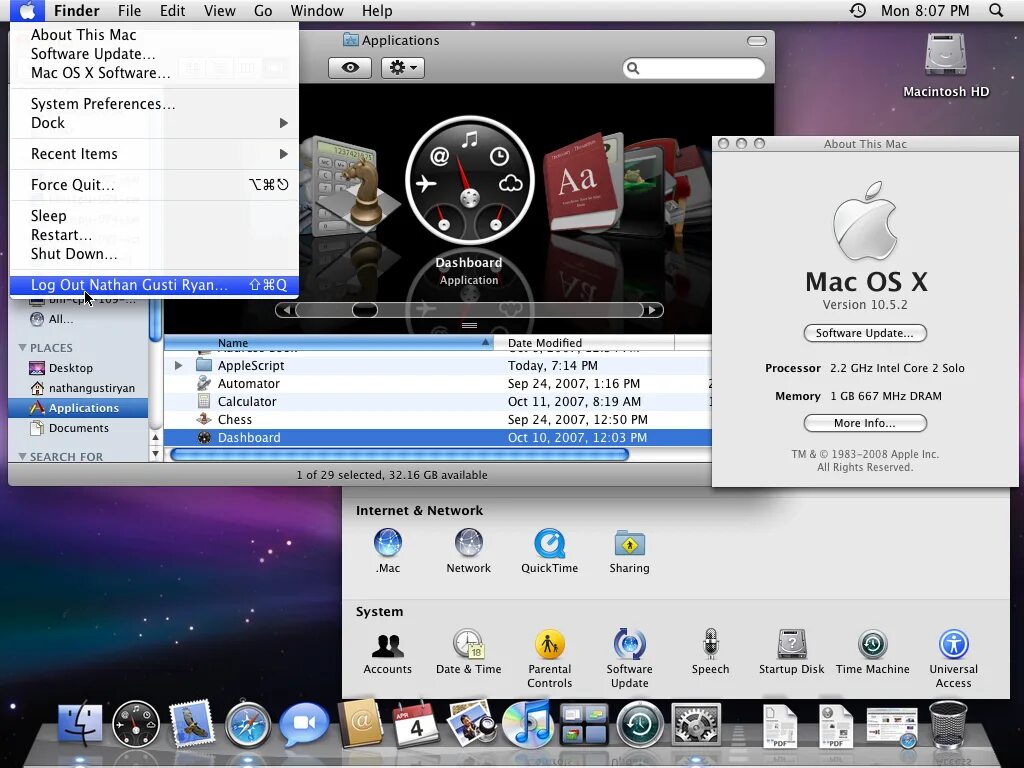Open the Trash in Dock
Screen dimensions: 1024x768
pyautogui.click(x=948, y=724)
